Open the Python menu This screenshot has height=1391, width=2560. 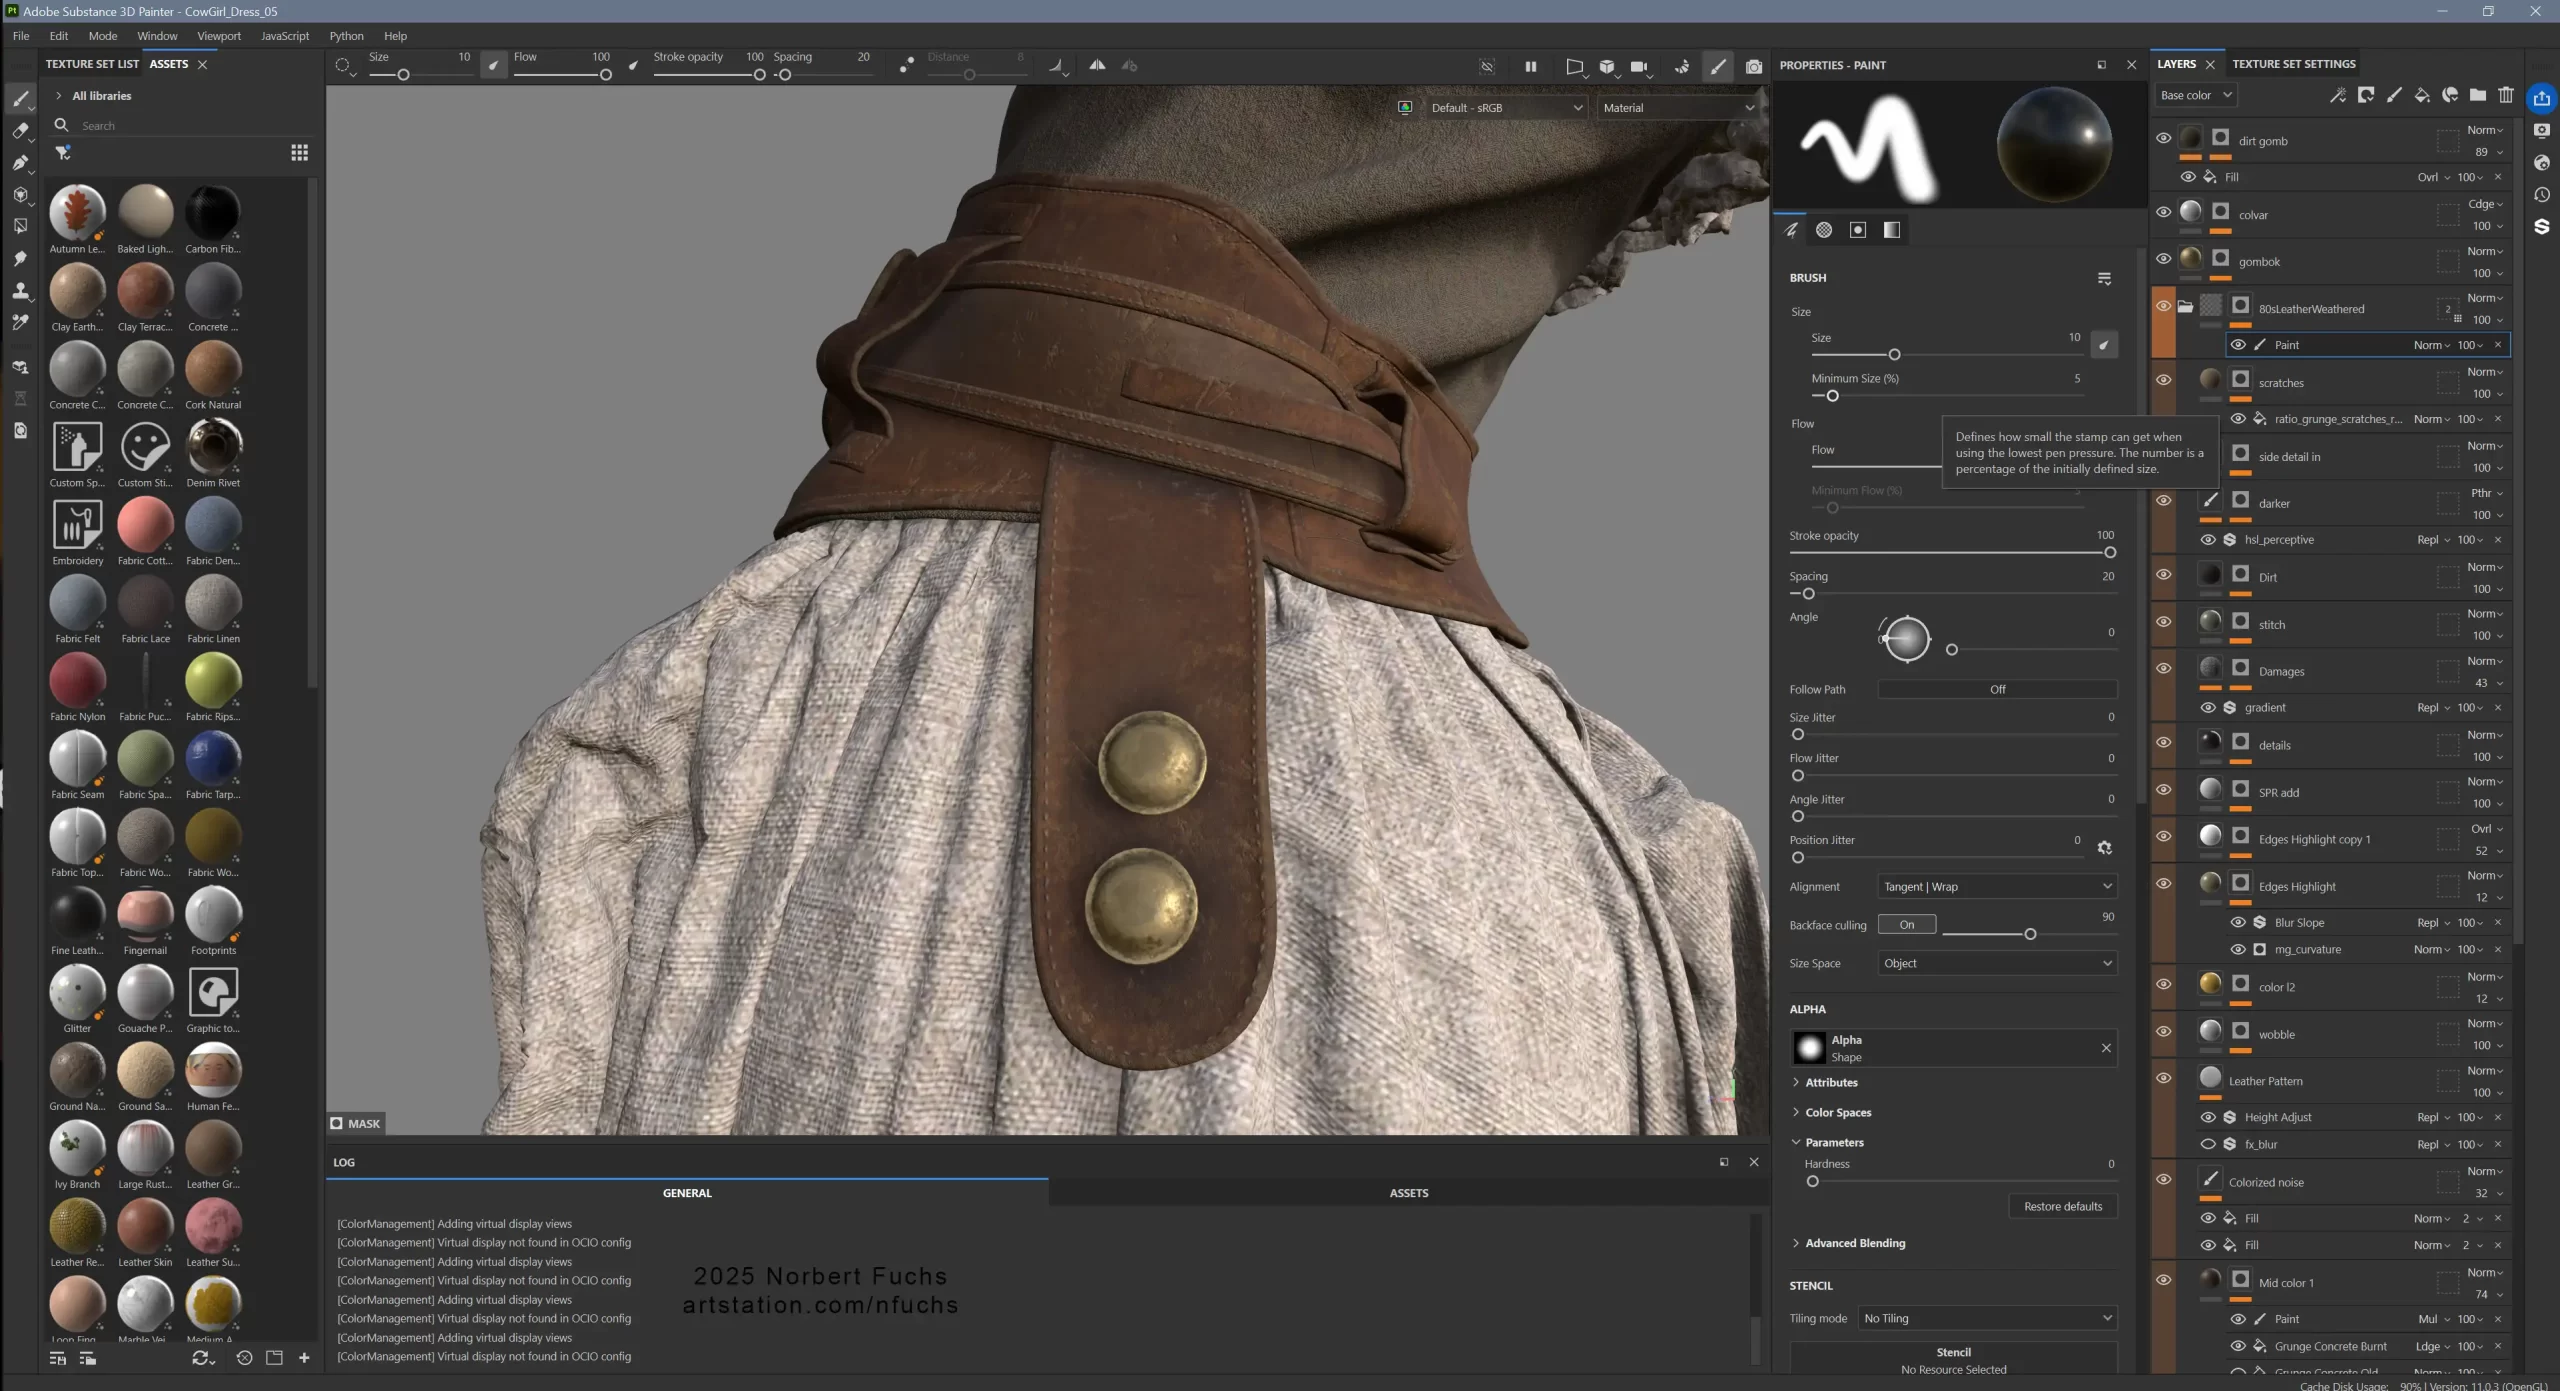[346, 35]
